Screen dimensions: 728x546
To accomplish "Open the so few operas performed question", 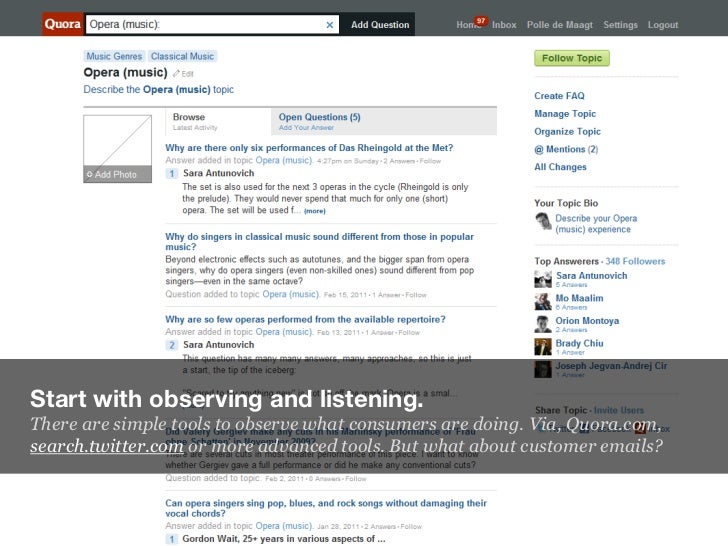I will click(306, 319).
